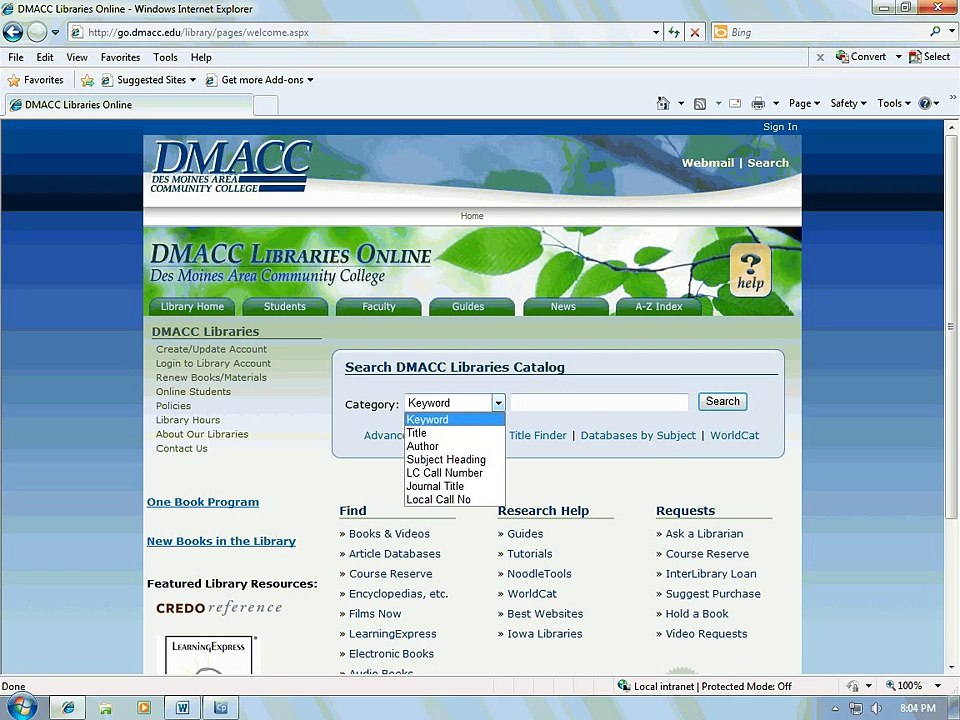This screenshot has width=960, height=720.
Task: Open Favorites star button
Action: [36, 80]
